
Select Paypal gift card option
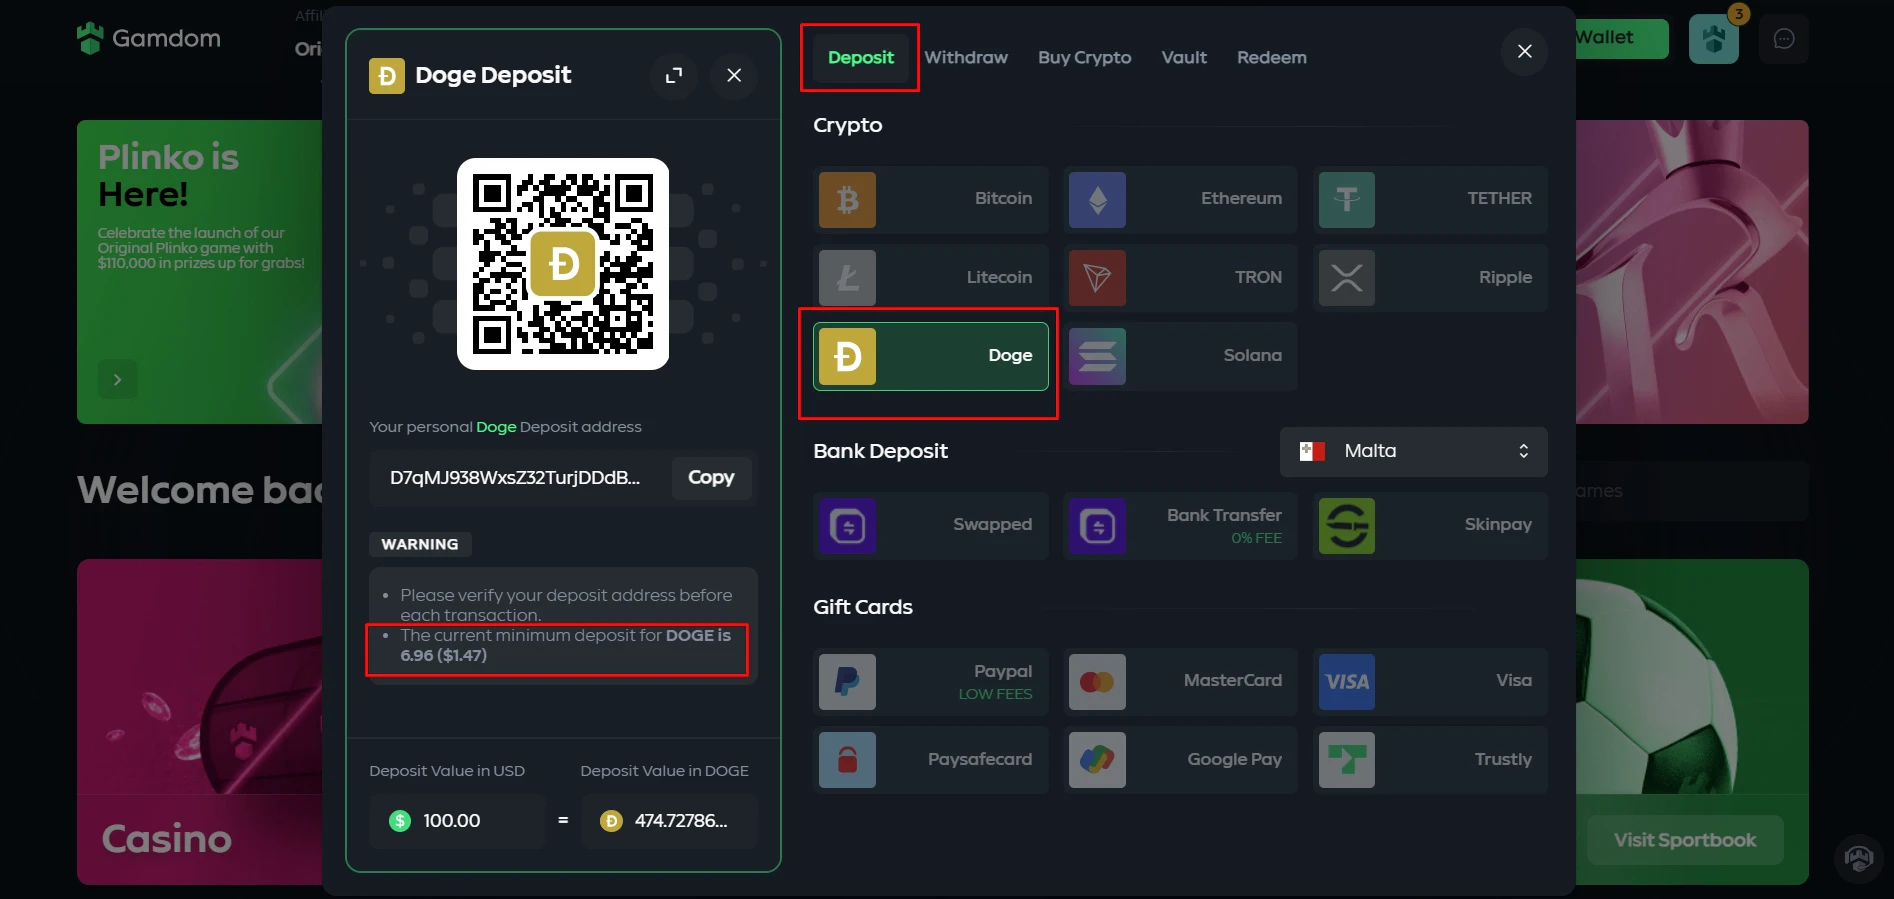930,682
